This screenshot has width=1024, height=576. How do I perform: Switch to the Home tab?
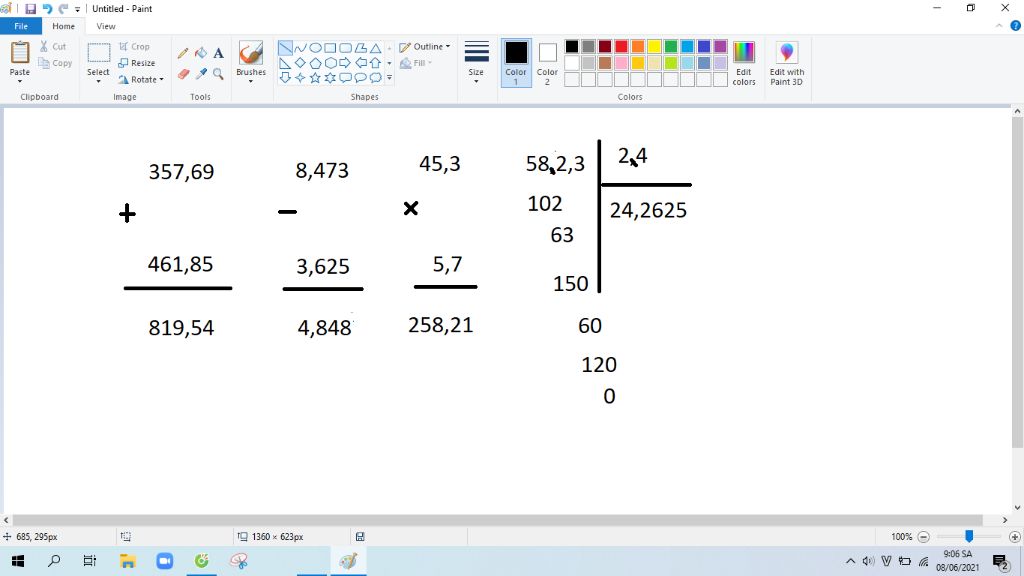(x=63, y=26)
